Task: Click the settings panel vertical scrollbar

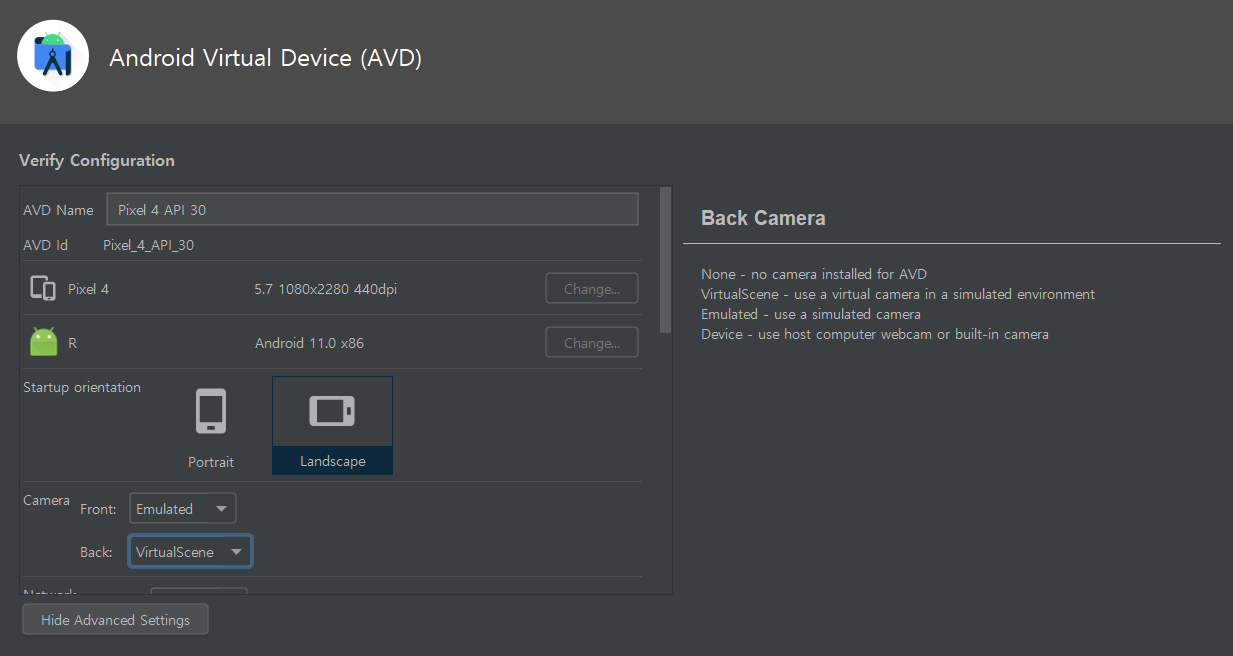Action: 666,260
